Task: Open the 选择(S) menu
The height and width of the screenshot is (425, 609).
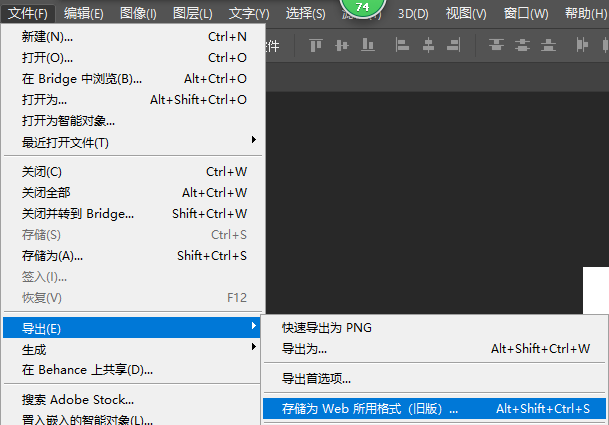Action: tap(306, 14)
